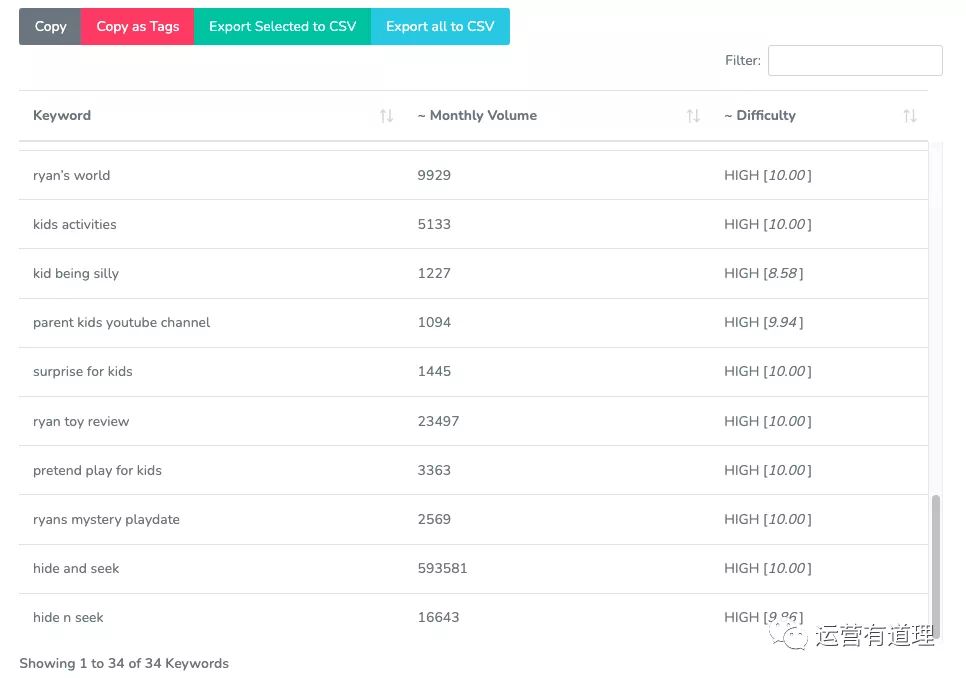The image size is (966, 678).
Task: Export Selected to CSV
Action: tap(282, 26)
